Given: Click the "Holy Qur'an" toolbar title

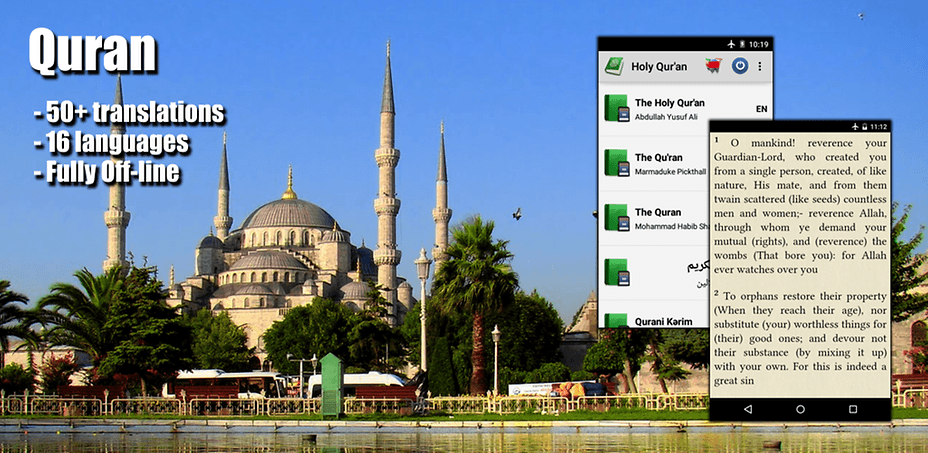Looking at the screenshot, I should [x=659, y=66].
